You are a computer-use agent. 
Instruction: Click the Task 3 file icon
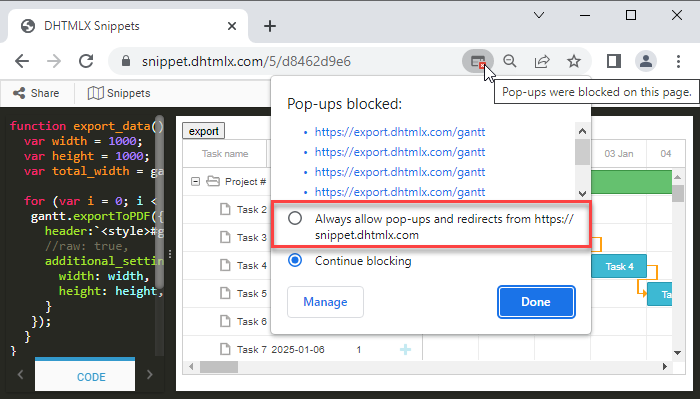[x=225, y=237]
